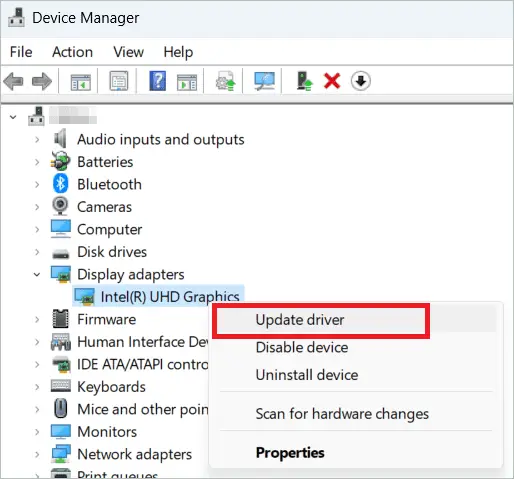Open the View menu
The image size is (514, 479).
point(128,52)
